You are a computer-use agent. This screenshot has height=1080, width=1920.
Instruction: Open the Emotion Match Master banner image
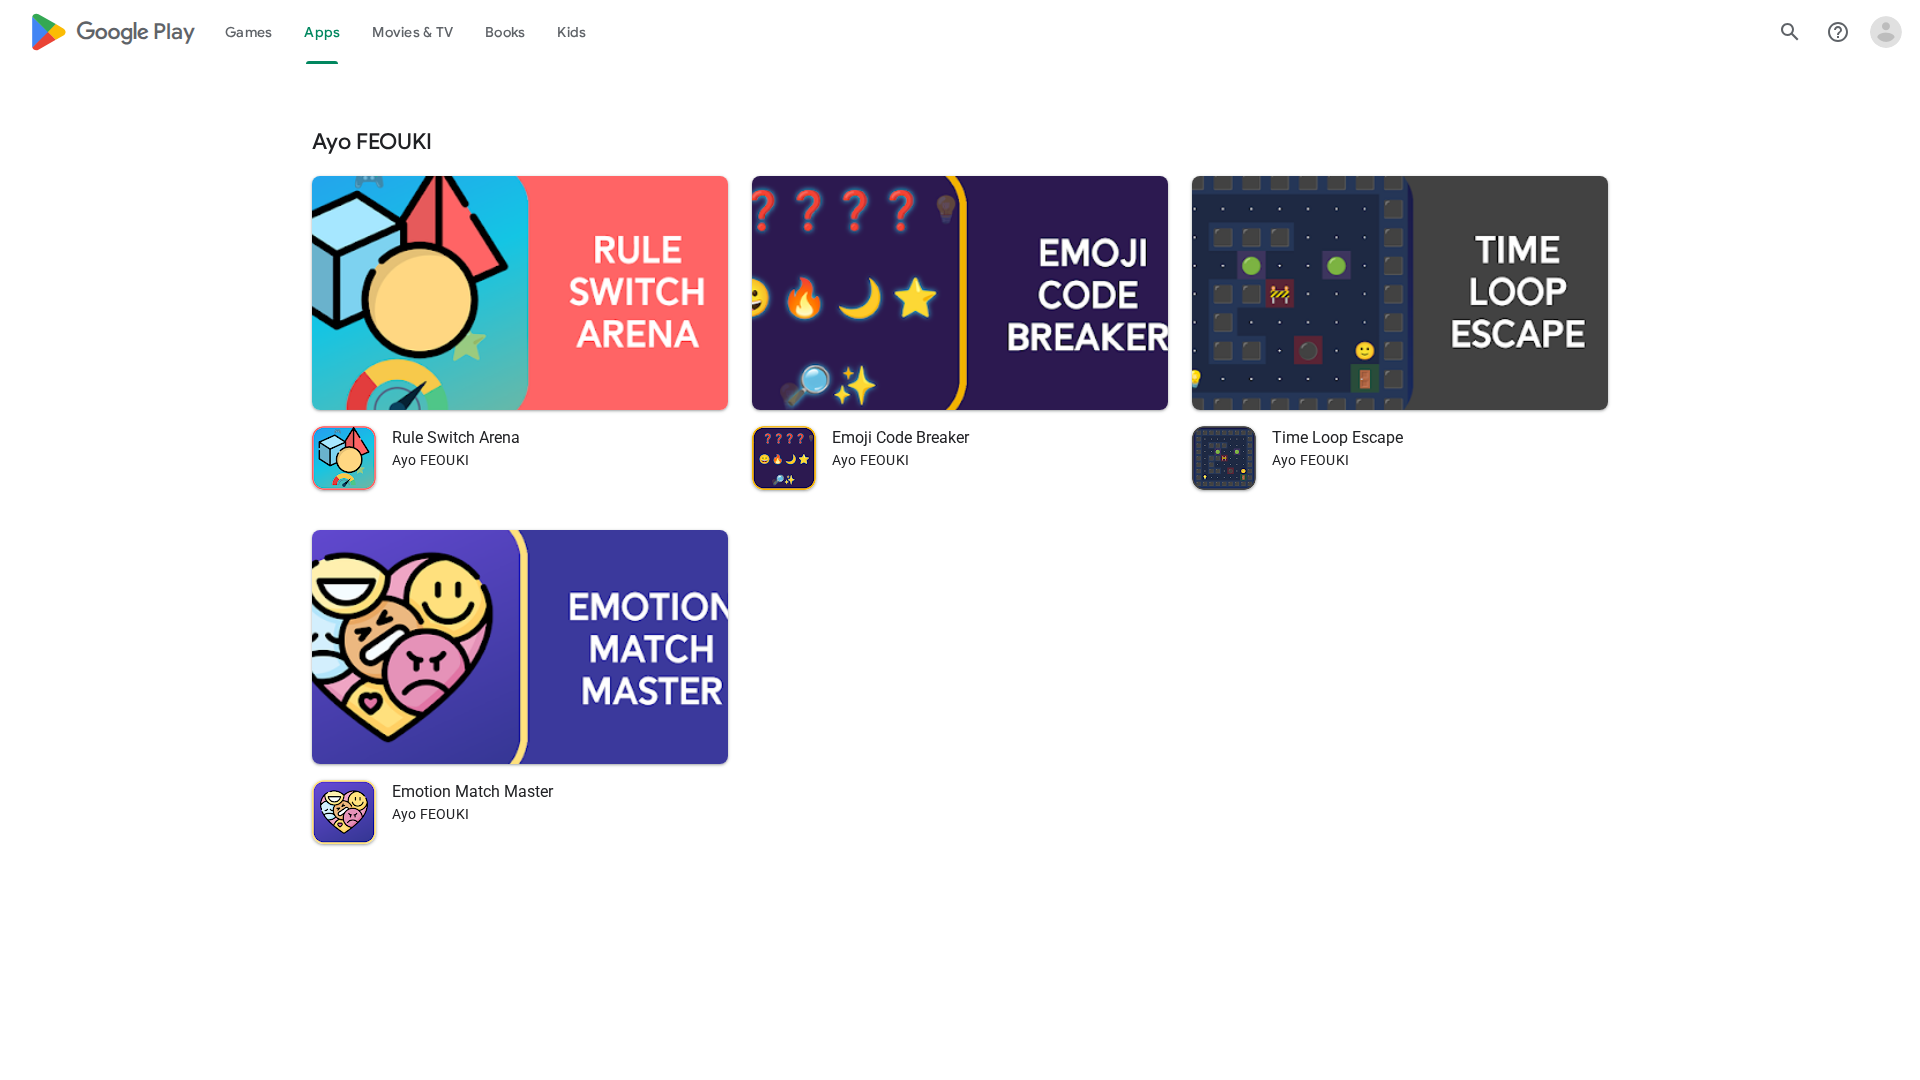pyautogui.click(x=520, y=647)
